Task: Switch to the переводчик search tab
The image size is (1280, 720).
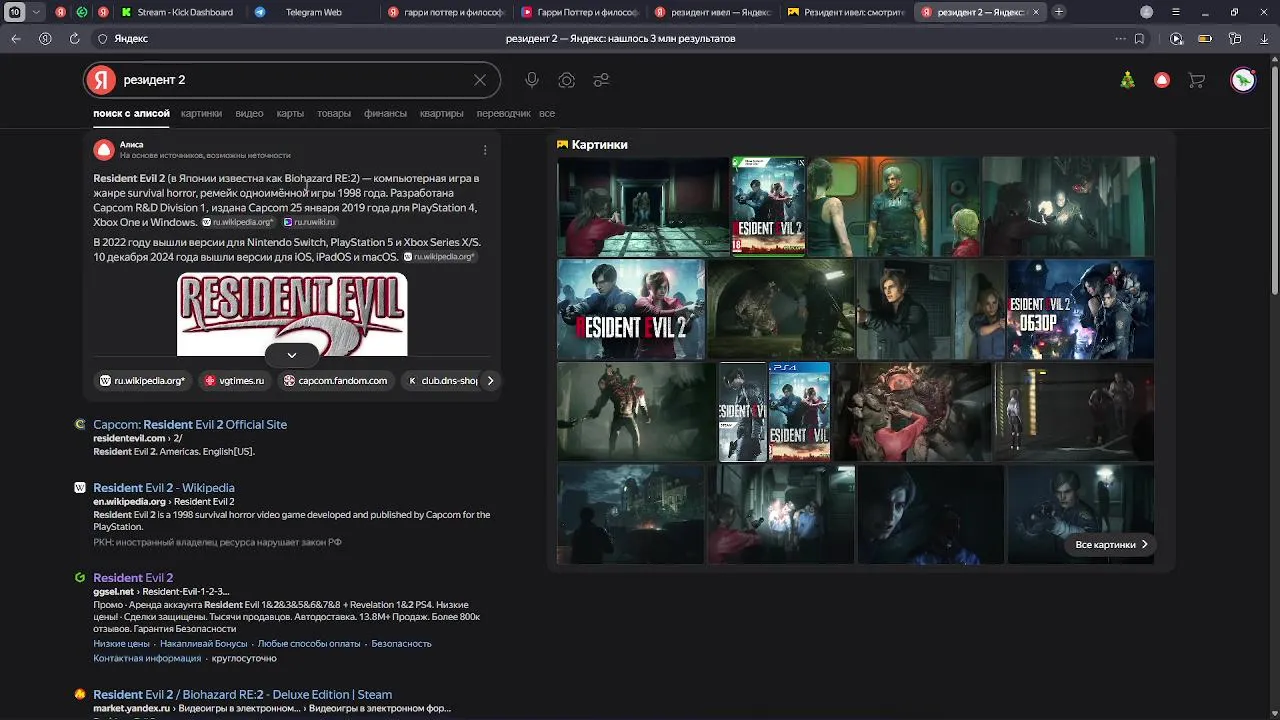Action: [503, 113]
